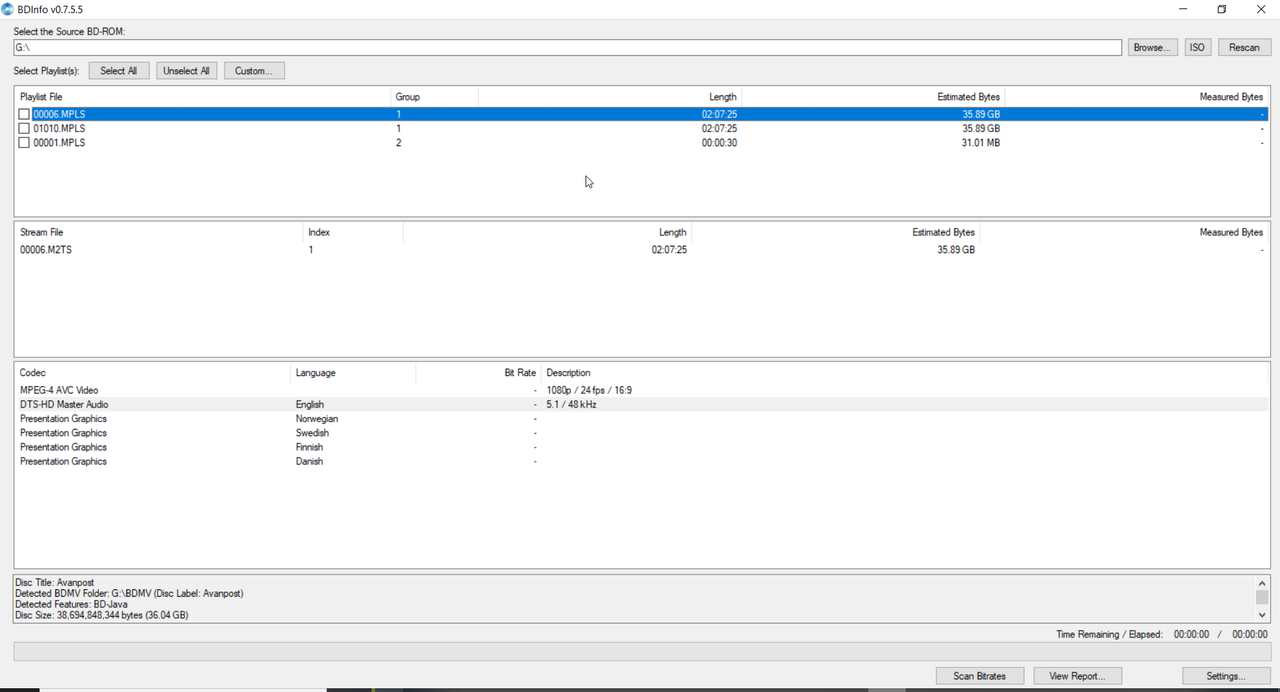Image resolution: width=1280 pixels, height=692 pixels.
Task: Restore down the BDInfo window
Action: (x=1222, y=9)
